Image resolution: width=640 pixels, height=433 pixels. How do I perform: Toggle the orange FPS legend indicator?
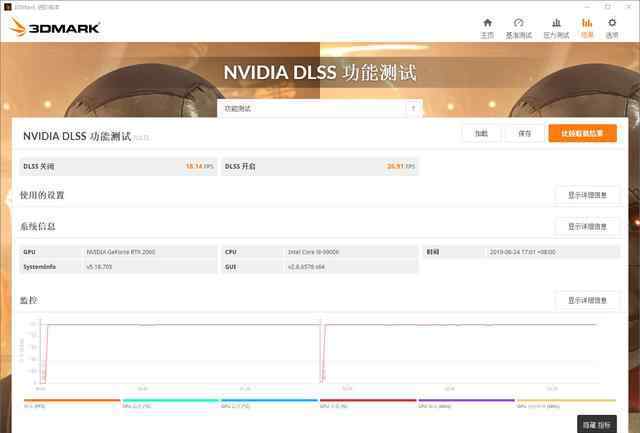(x=72, y=404)
